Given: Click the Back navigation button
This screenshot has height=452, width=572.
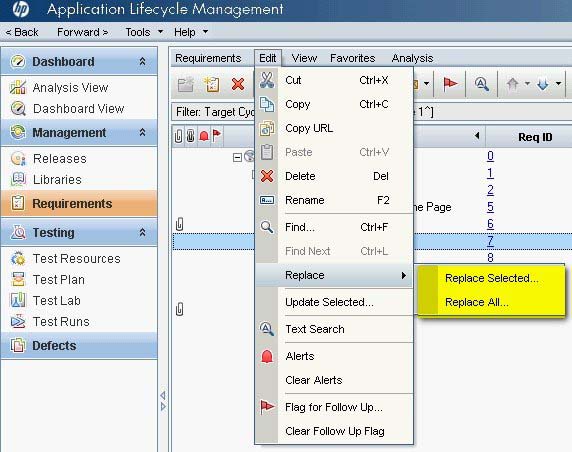Looking at the screenshot, I should tap(22, 32).
